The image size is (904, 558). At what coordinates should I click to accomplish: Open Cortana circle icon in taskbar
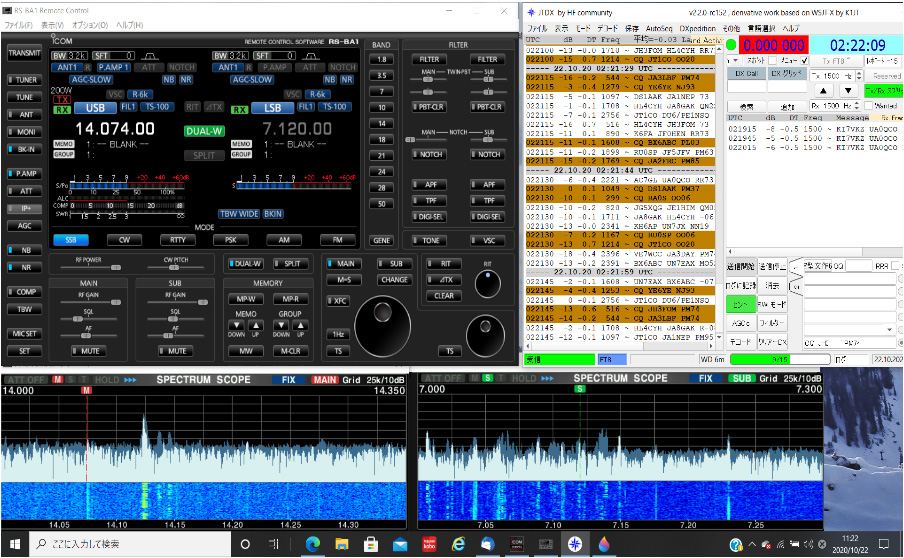click(245, 544)
